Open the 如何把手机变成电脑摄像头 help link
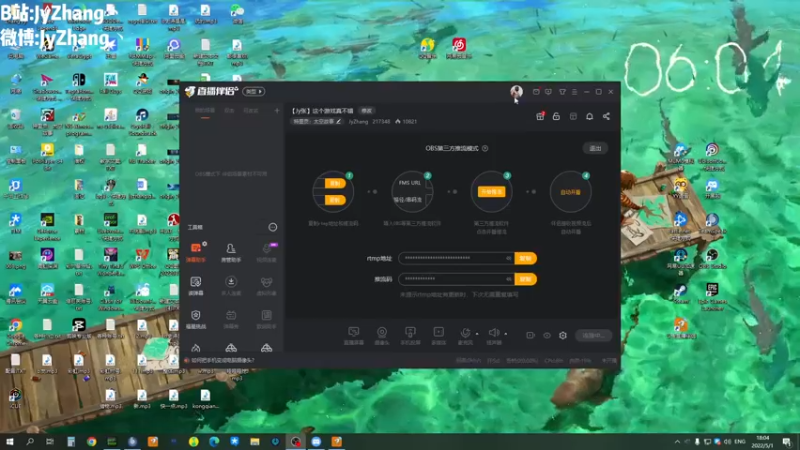Image resolution: width=800 pixels, height=450 pixels. coord(222,360)
